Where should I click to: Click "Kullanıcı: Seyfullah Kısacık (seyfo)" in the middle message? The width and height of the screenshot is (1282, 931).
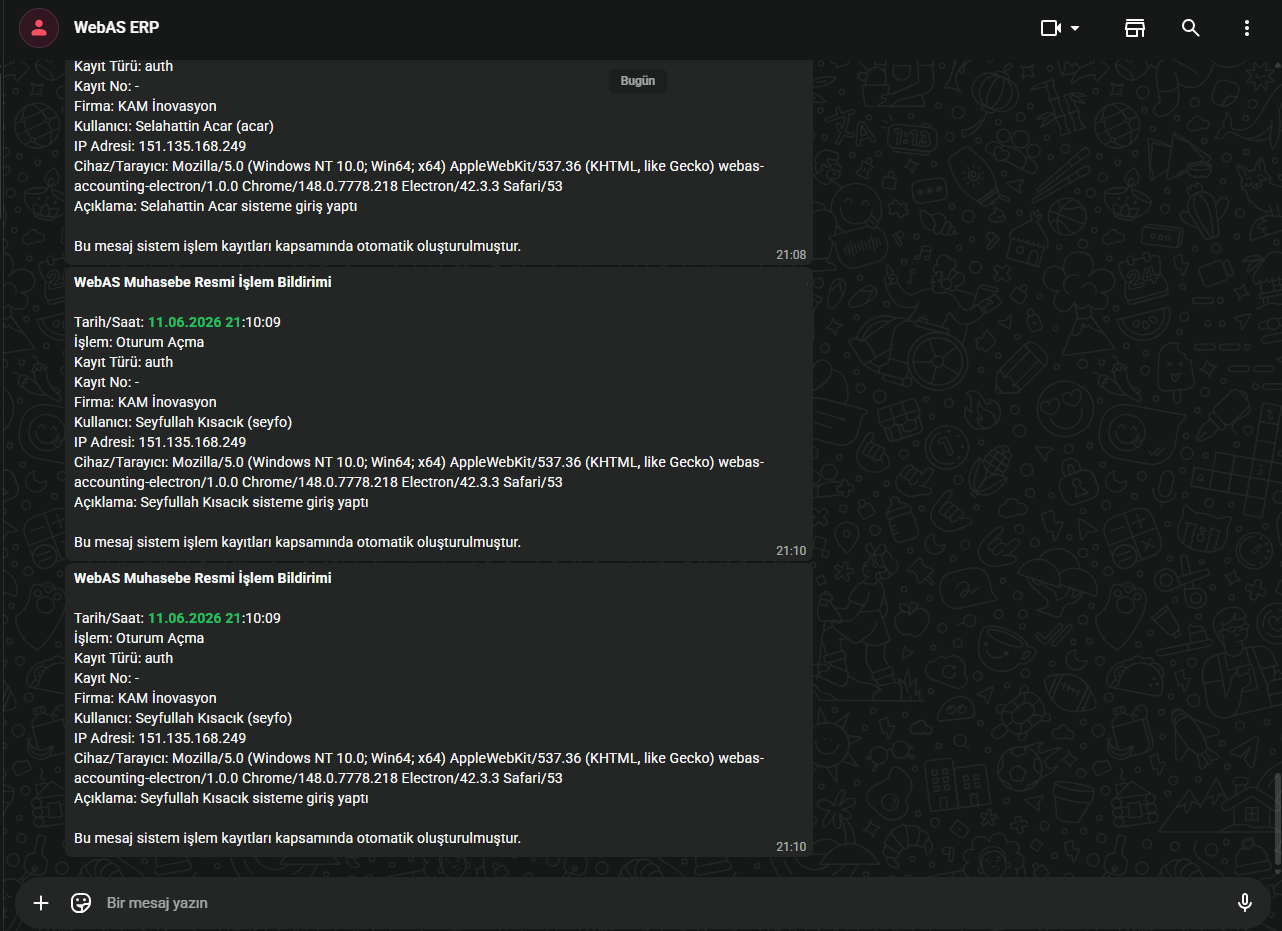pyautogui.click(x=183, y=422)
